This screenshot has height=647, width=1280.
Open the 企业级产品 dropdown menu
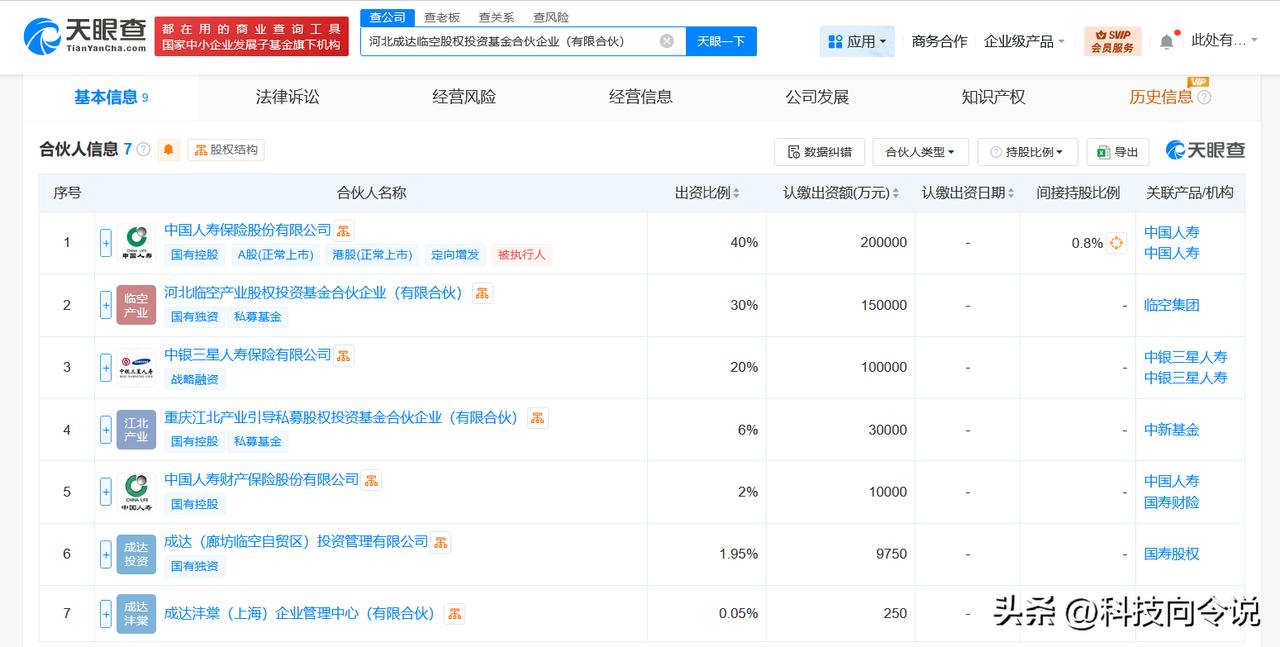[x=1024, y=41]
